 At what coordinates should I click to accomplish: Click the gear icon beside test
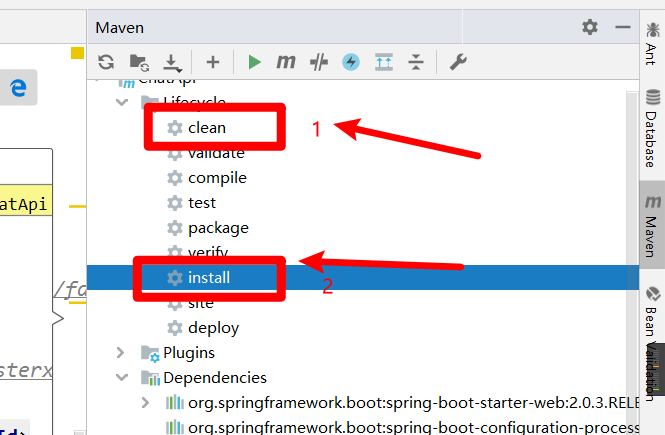tap(175, 203)
